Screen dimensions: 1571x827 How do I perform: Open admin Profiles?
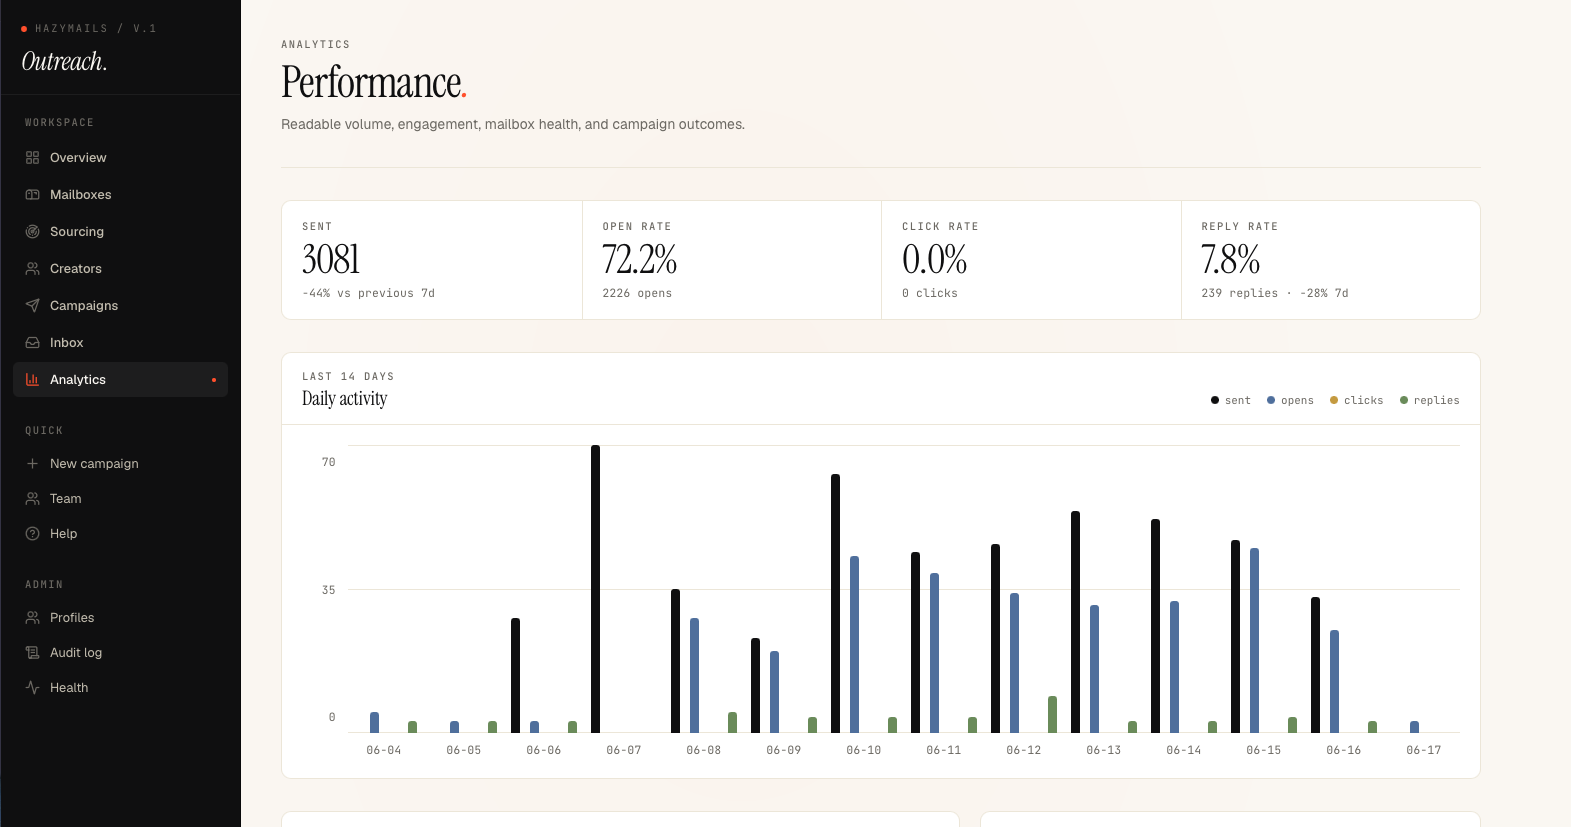coord(120,618)
